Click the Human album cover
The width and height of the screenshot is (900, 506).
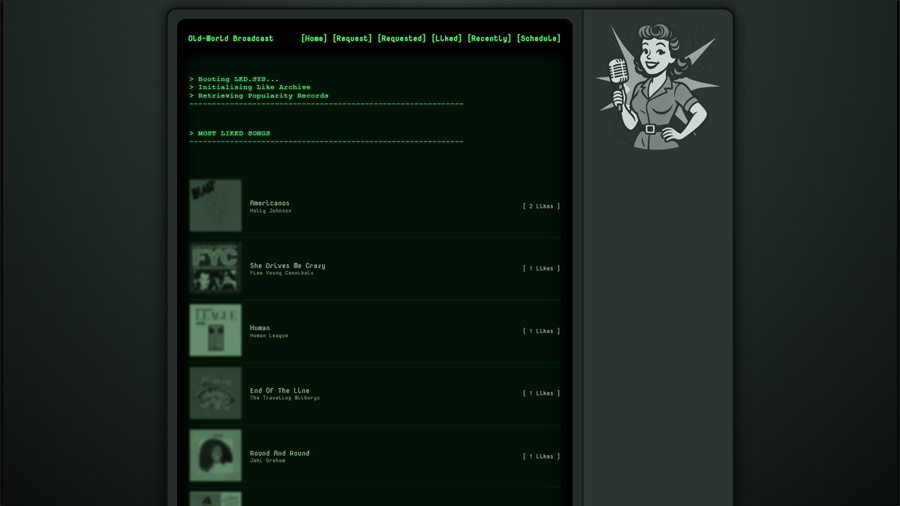215,330
